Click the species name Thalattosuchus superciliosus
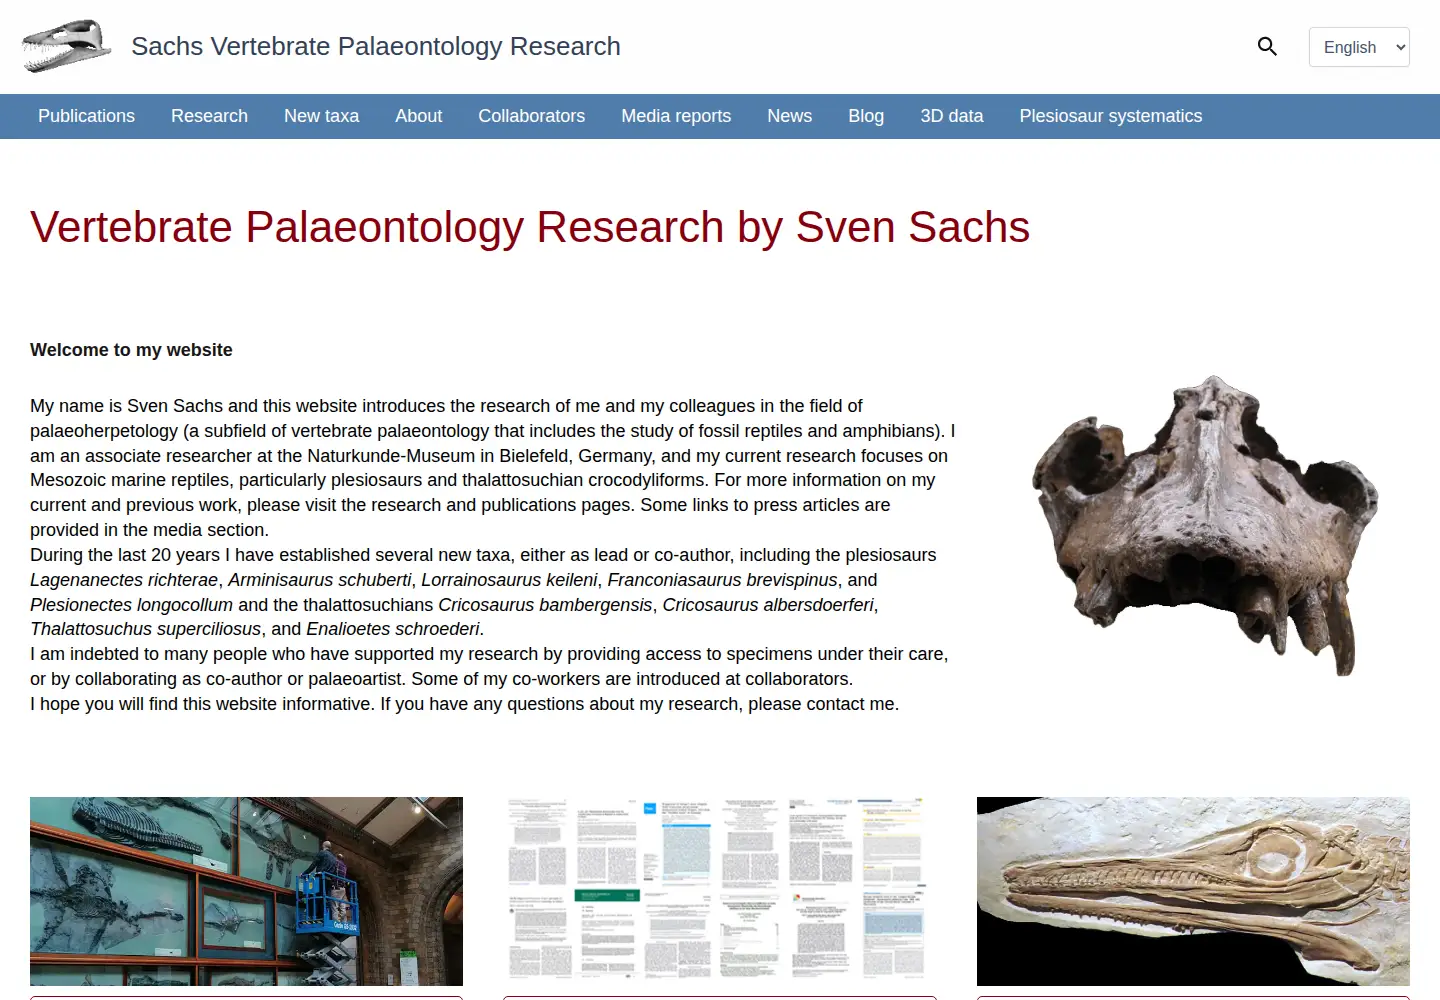 146,629
